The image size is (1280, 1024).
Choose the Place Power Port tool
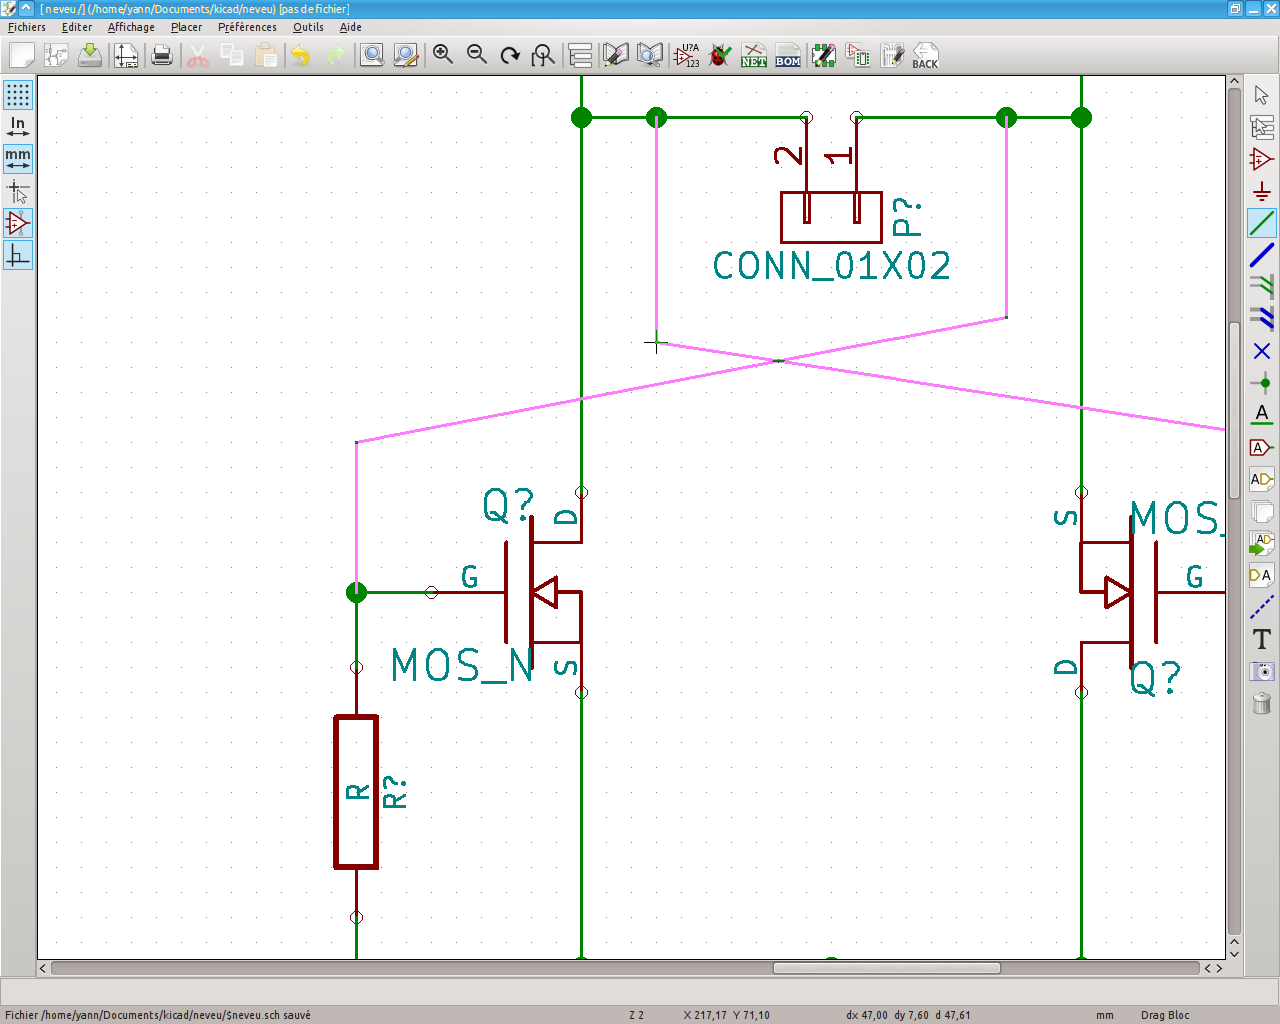pyautogui.click(x=1262, y=191)
